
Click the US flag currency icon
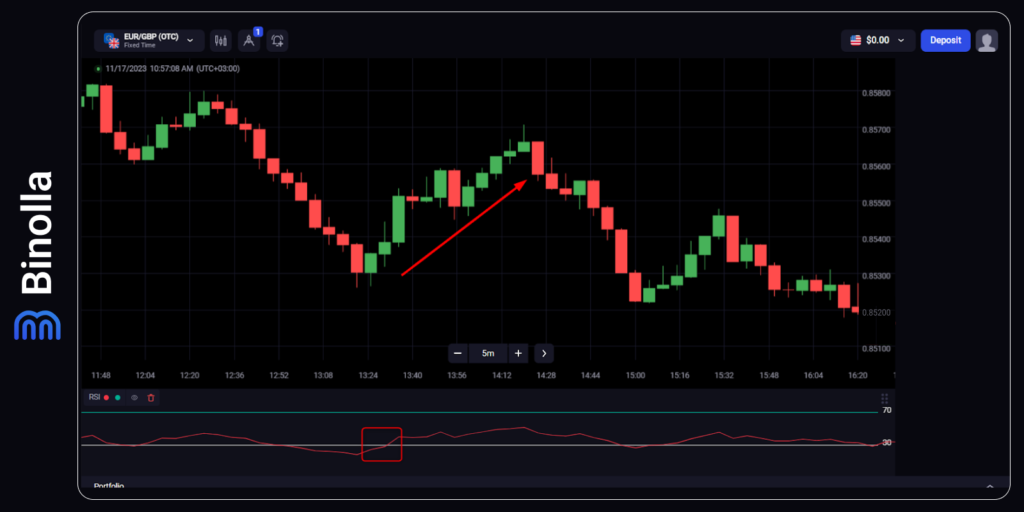coord(856,40)
